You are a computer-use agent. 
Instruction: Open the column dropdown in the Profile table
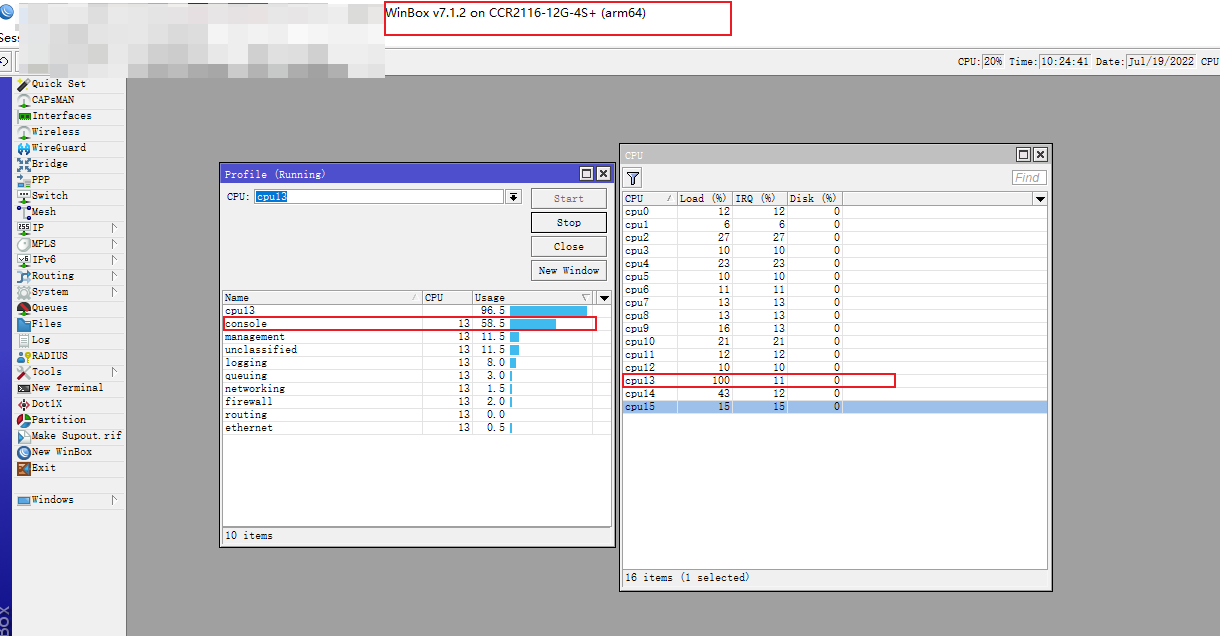(x=603, y=298)
